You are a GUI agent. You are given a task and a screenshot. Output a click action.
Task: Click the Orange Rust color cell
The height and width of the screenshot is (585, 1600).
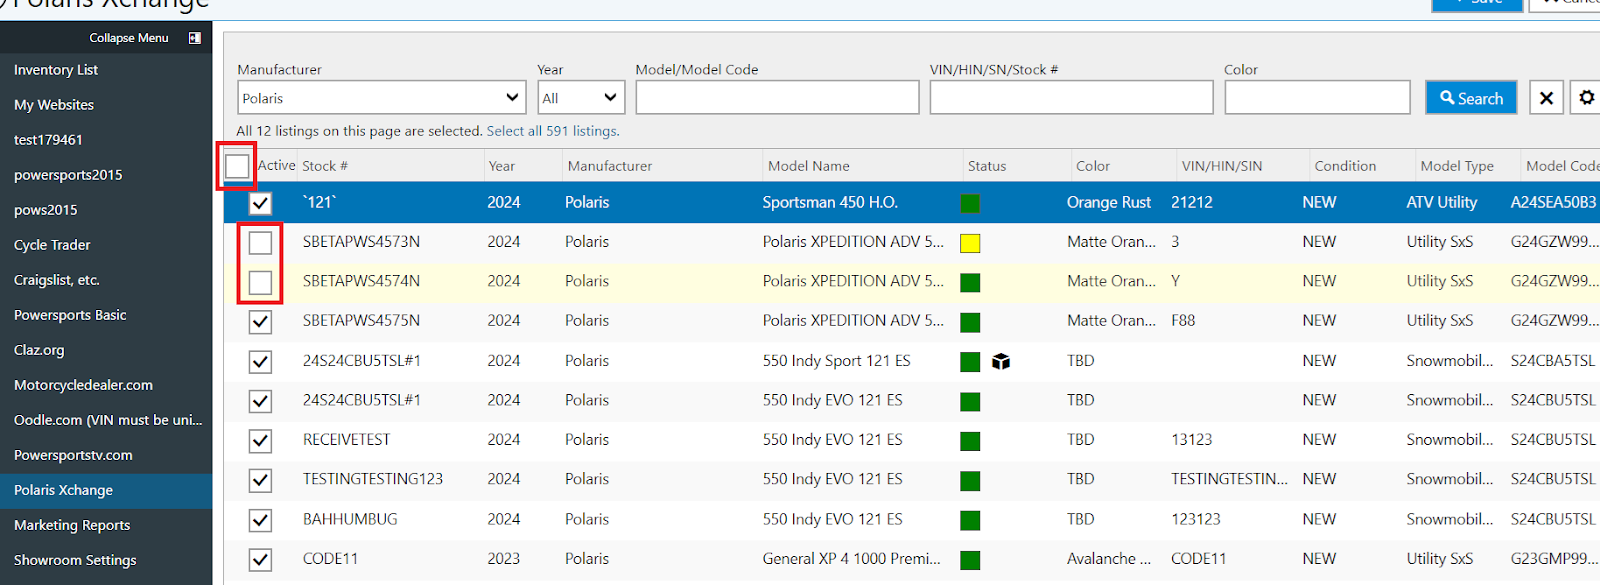pyautogui.click(x=1109, y=202)
